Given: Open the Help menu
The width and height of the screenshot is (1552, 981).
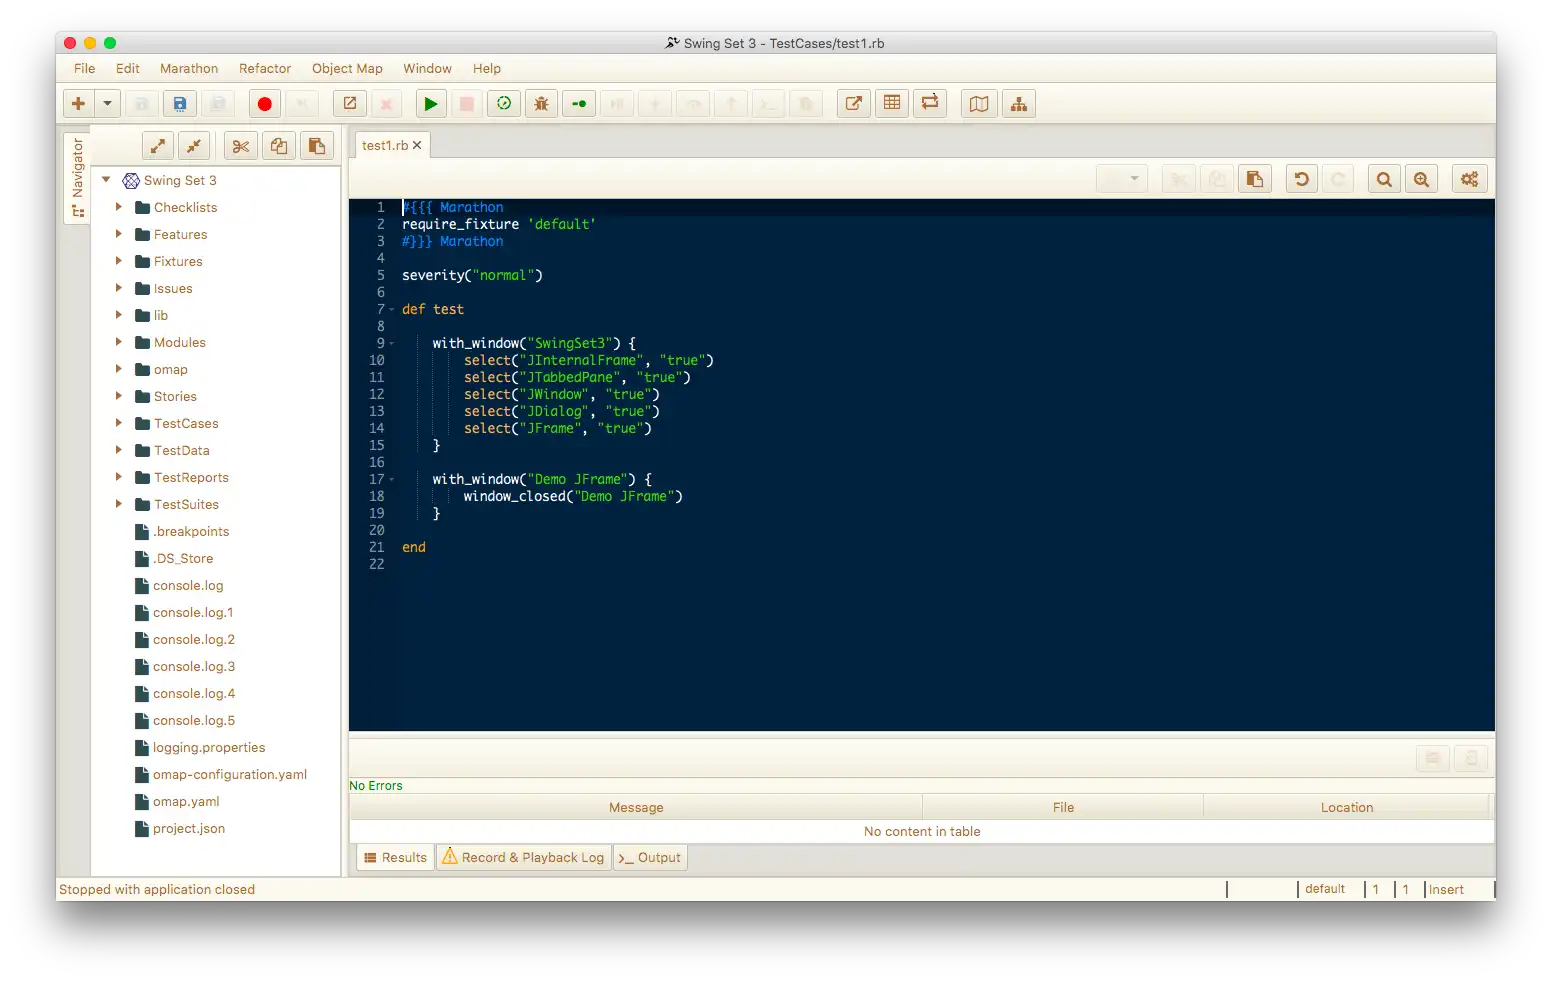Looking at the screenshot, I should pos(487,69).
